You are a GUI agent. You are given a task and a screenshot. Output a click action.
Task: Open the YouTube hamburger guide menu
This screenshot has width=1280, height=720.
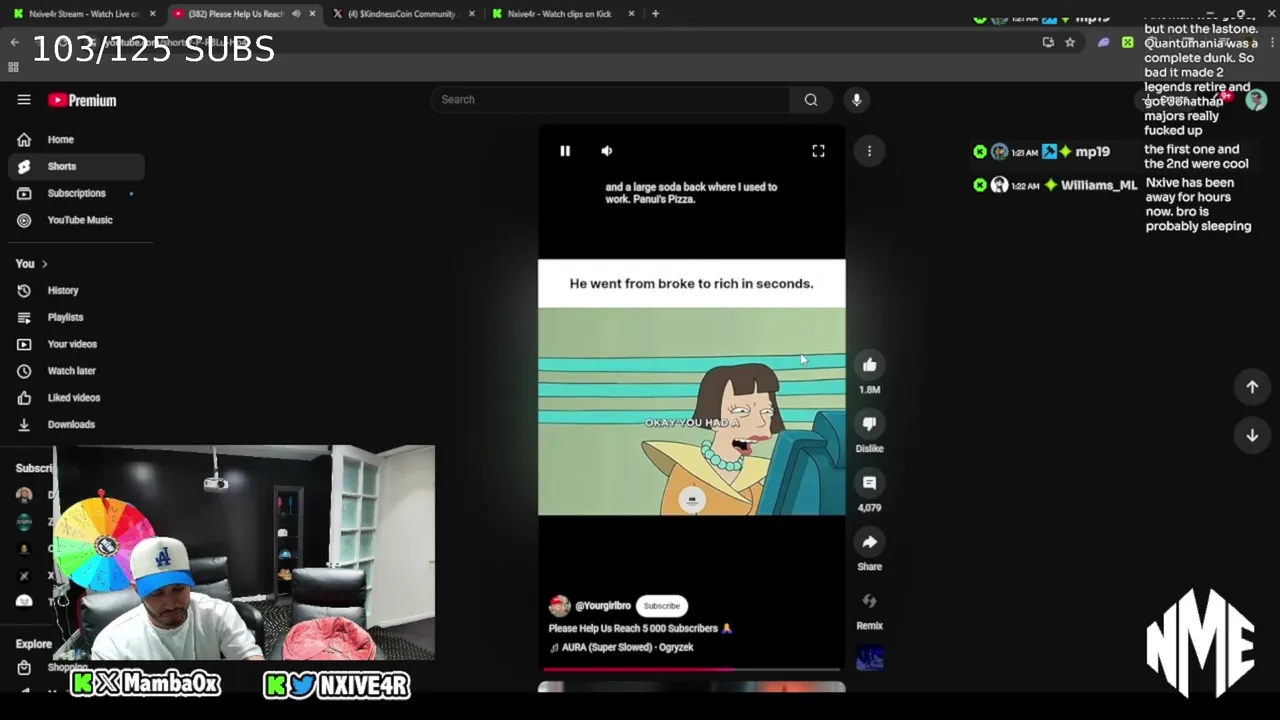(24, 100)
